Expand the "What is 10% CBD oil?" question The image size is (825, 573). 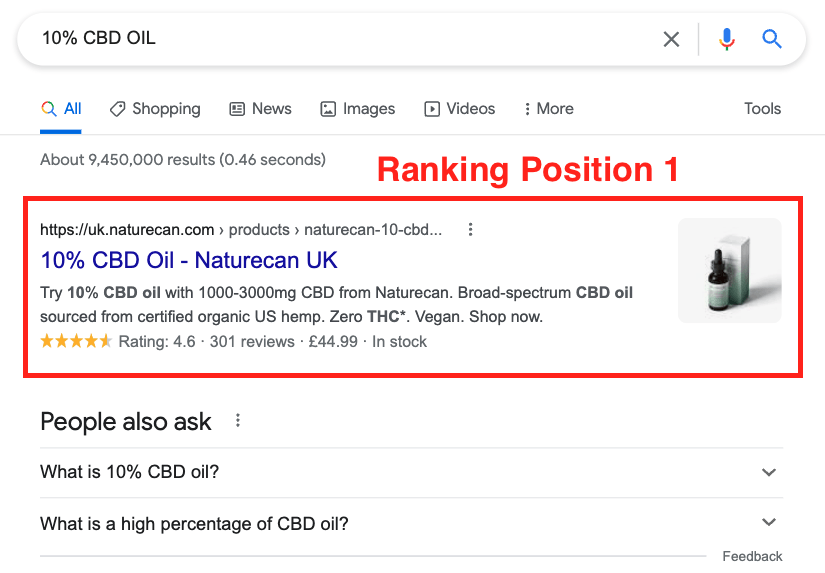coord(411,472)
